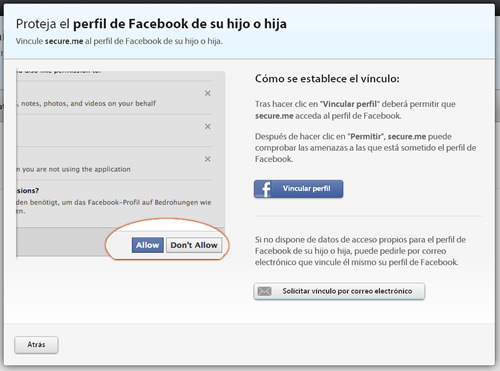Click the text 'notes, photos, and videos on your behalf'
500x371 pixels.
87,103
